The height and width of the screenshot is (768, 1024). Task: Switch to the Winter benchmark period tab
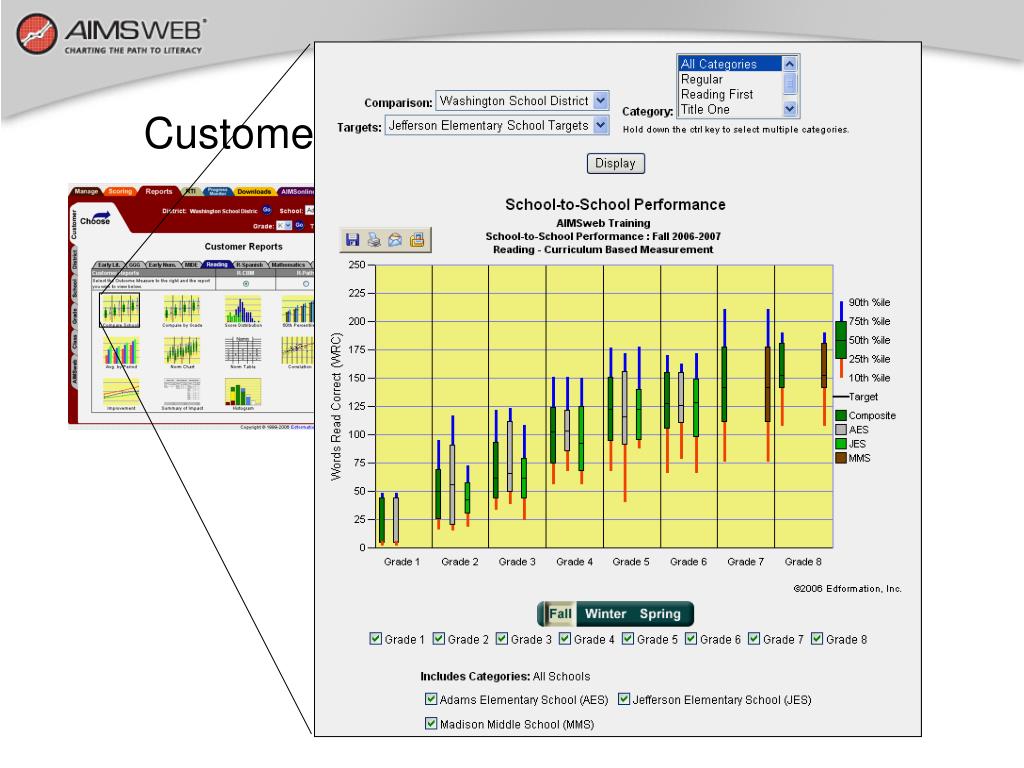coord(605,614)
